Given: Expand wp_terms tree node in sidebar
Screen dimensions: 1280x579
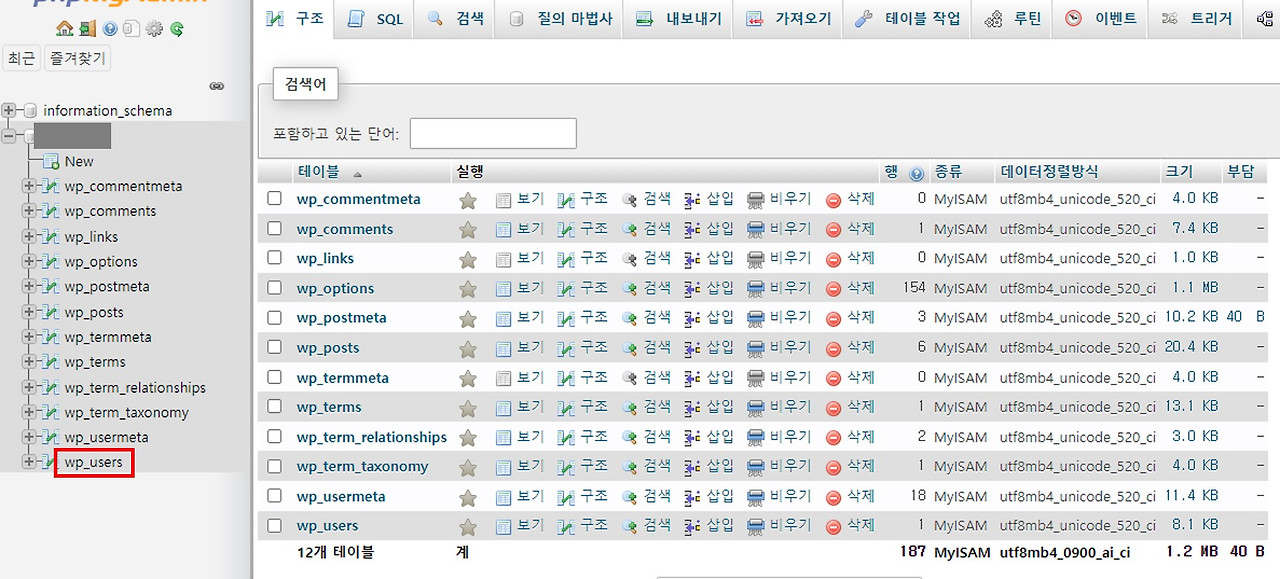Looking at the screenshot, I should (29, 362).
